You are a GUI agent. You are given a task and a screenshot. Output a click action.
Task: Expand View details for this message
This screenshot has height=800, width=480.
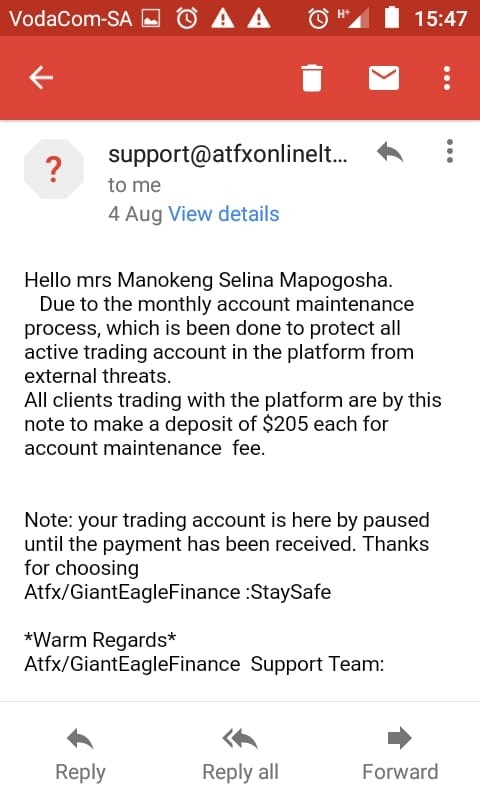click(223, 214)
